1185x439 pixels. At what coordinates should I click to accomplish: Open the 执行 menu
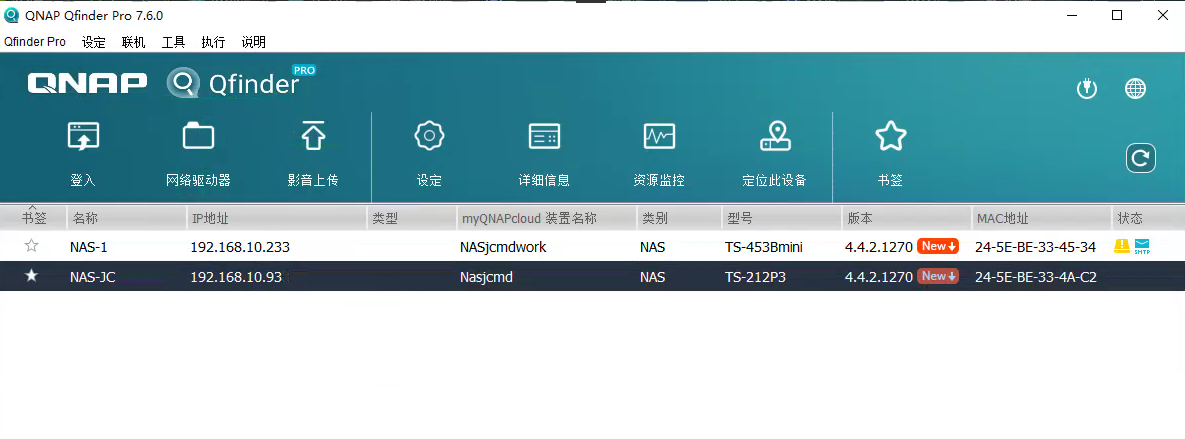213,42
